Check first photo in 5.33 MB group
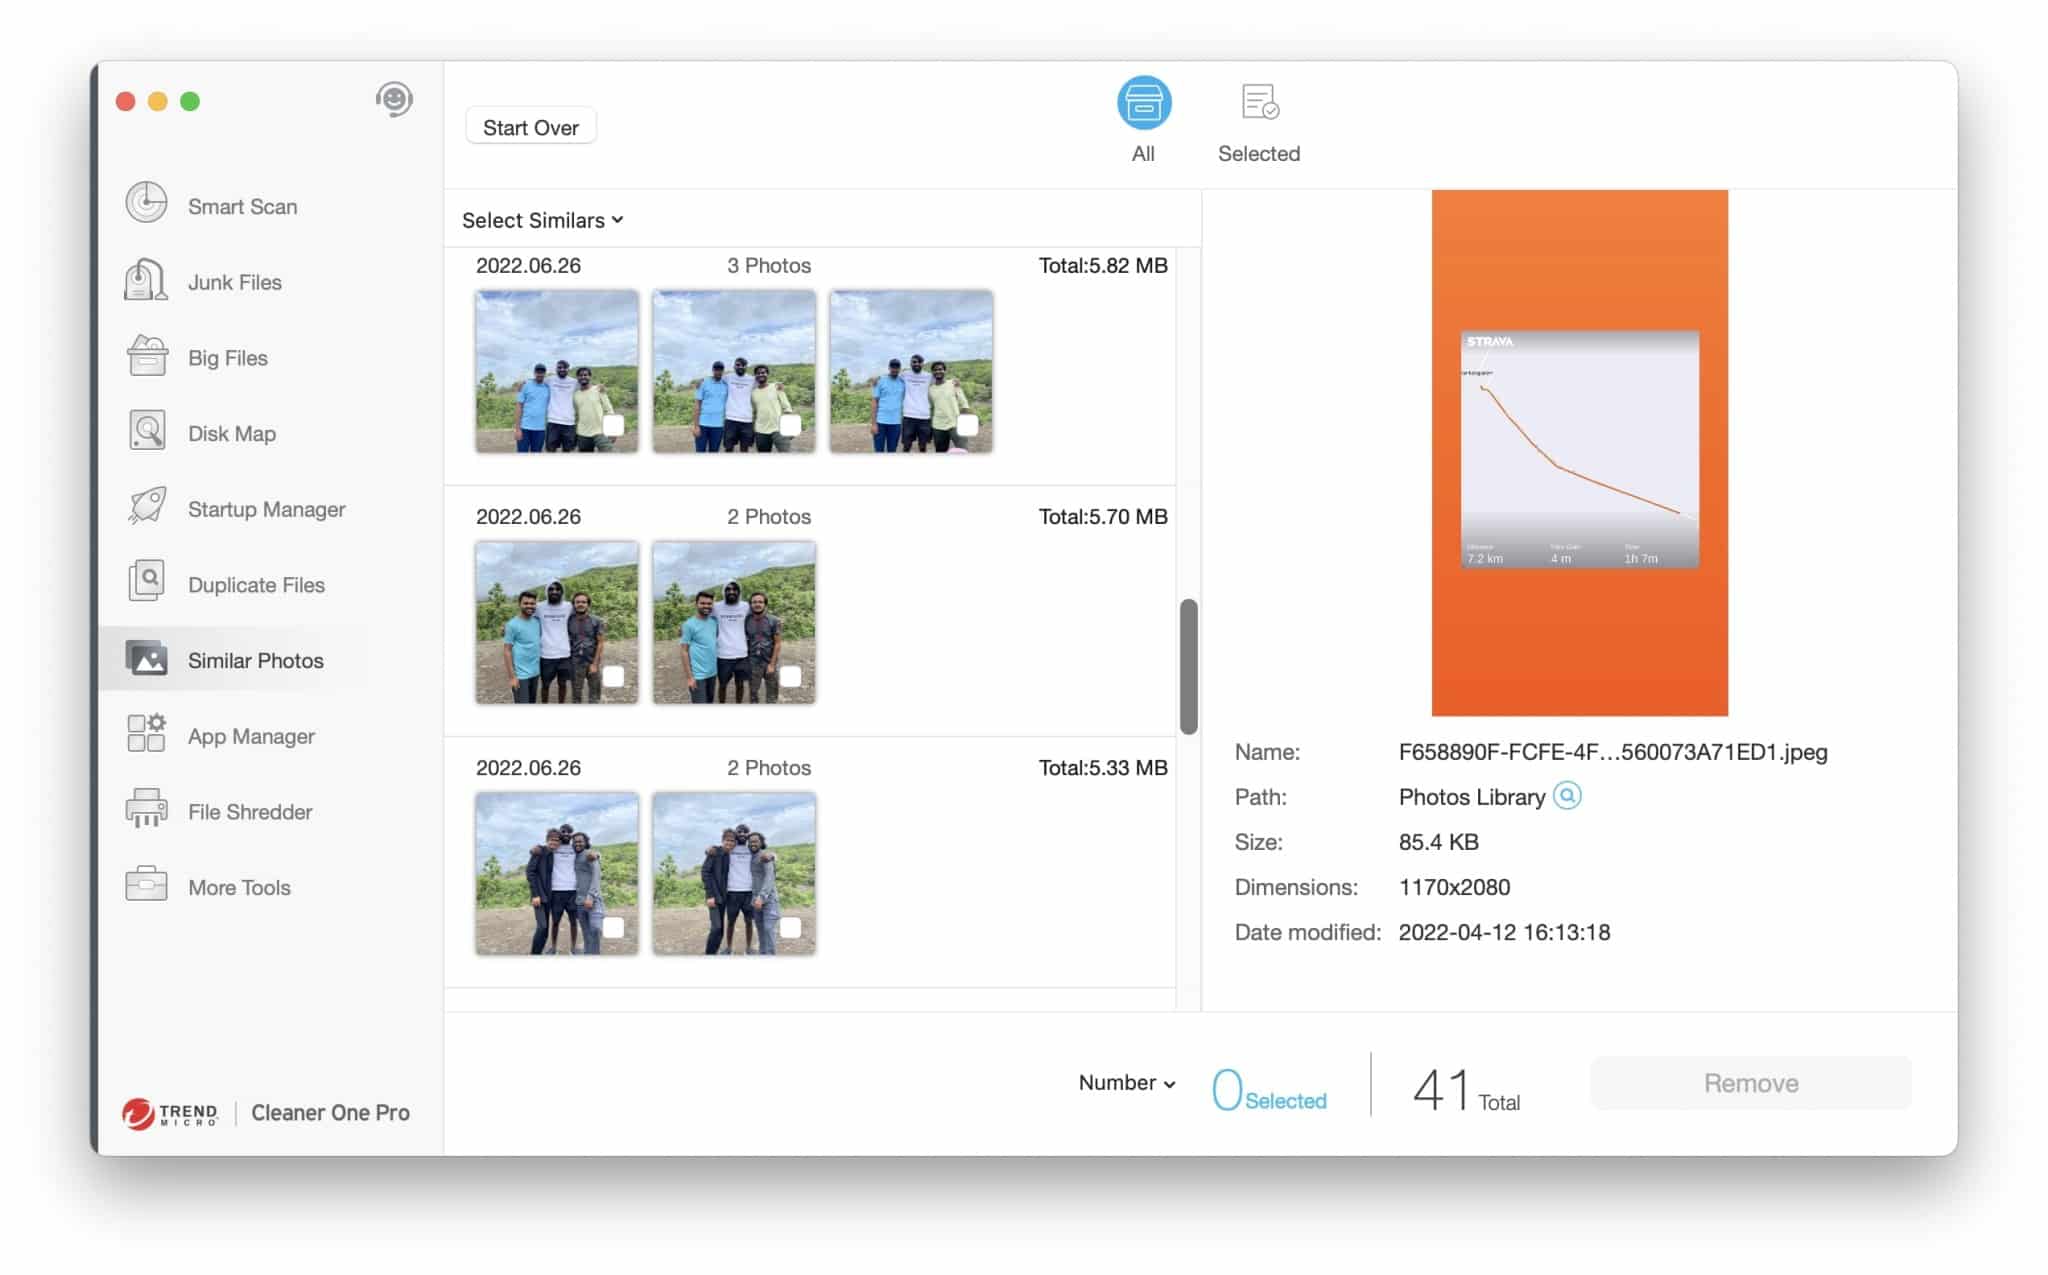Image resolution: width=2048 pixels, height=1275 pixels. point(613,927)
